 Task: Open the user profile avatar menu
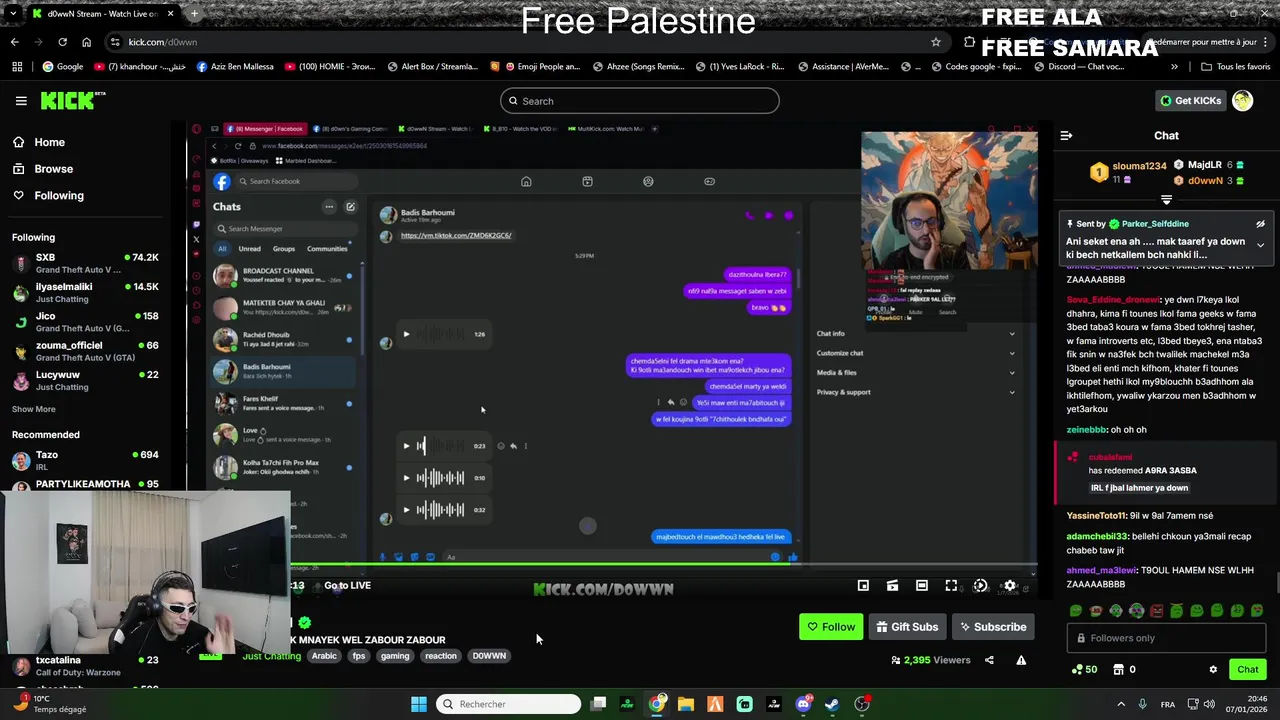[x=1242, y=100]
